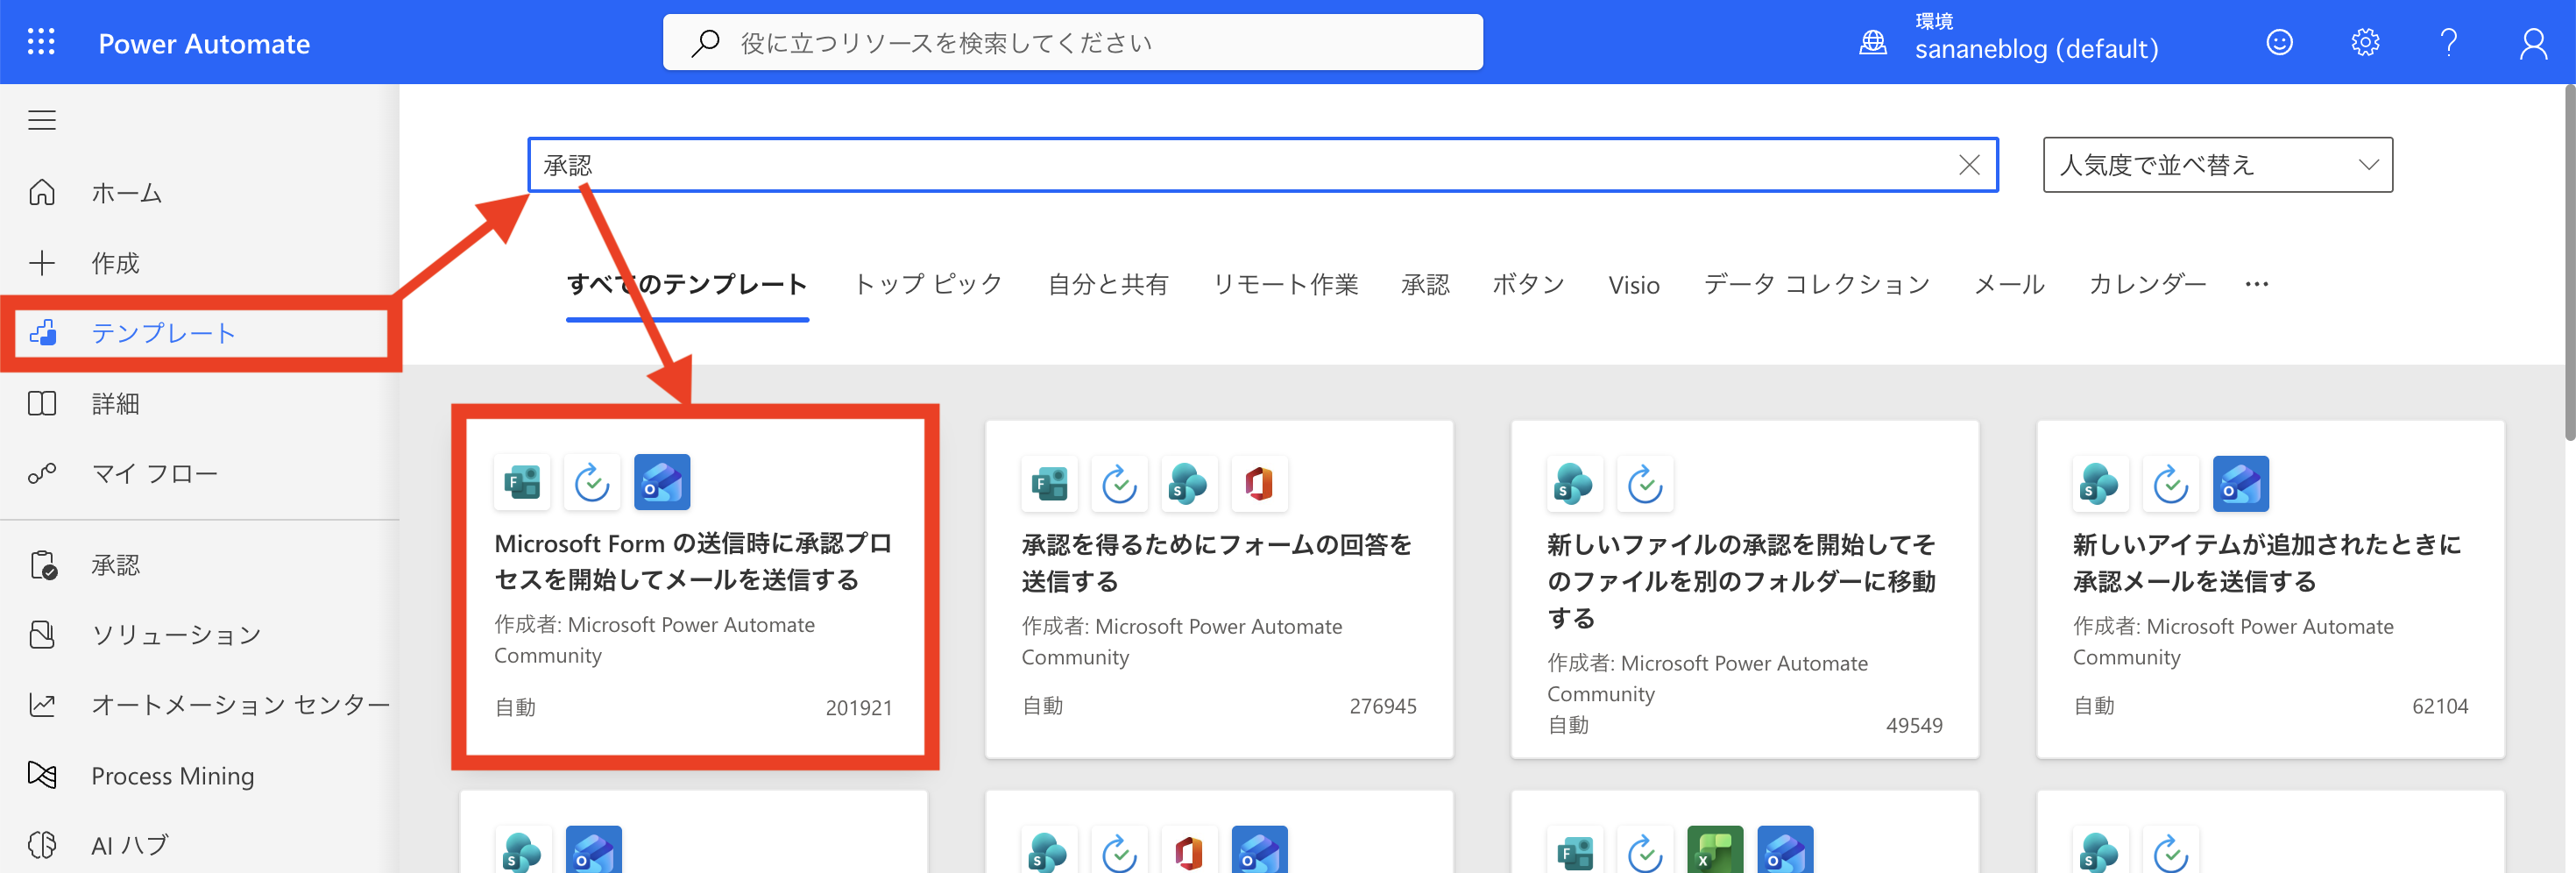The image size is (2576, 873).
Task: Switch to the ボタン tab
Action: coord(1528,285)
